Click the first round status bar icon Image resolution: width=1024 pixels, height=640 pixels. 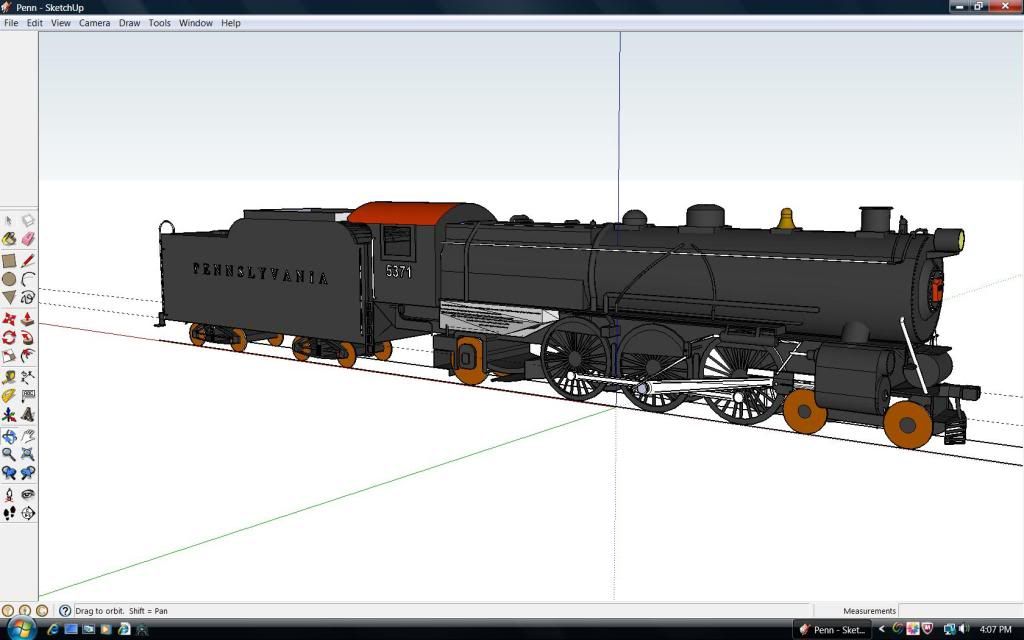(x=8, y=611)
